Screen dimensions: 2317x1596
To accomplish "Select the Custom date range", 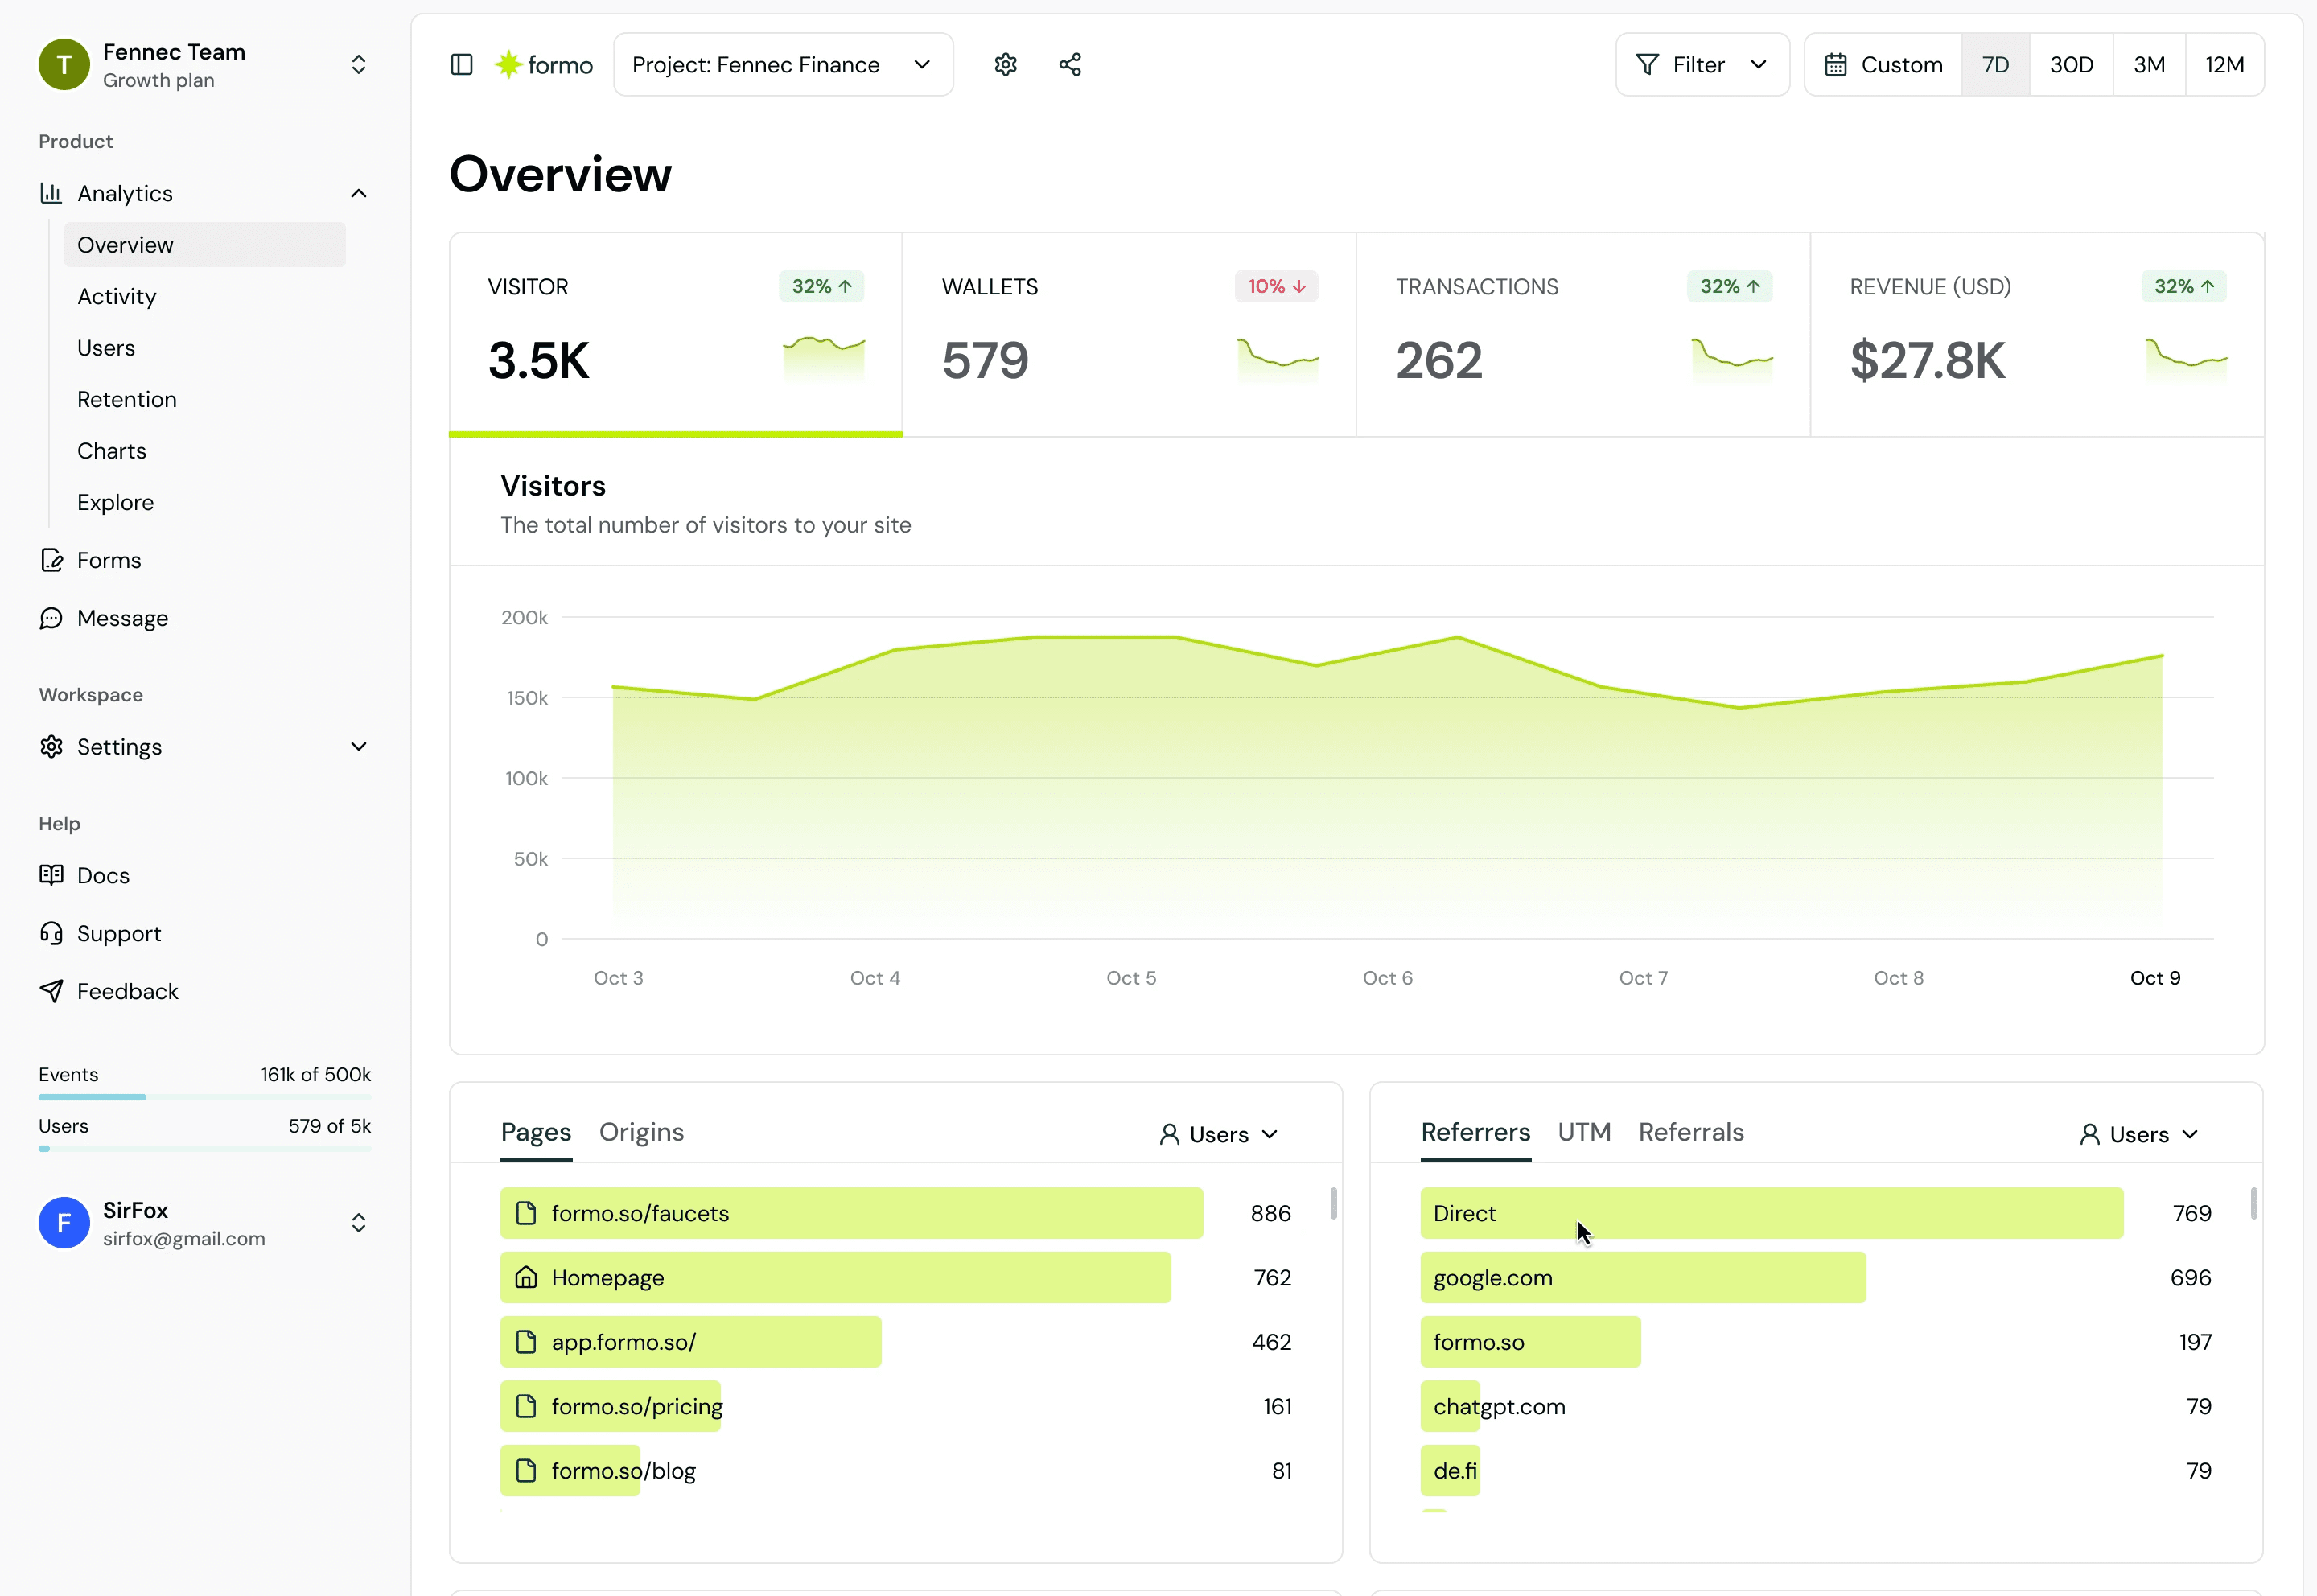I will point(1883,65).
